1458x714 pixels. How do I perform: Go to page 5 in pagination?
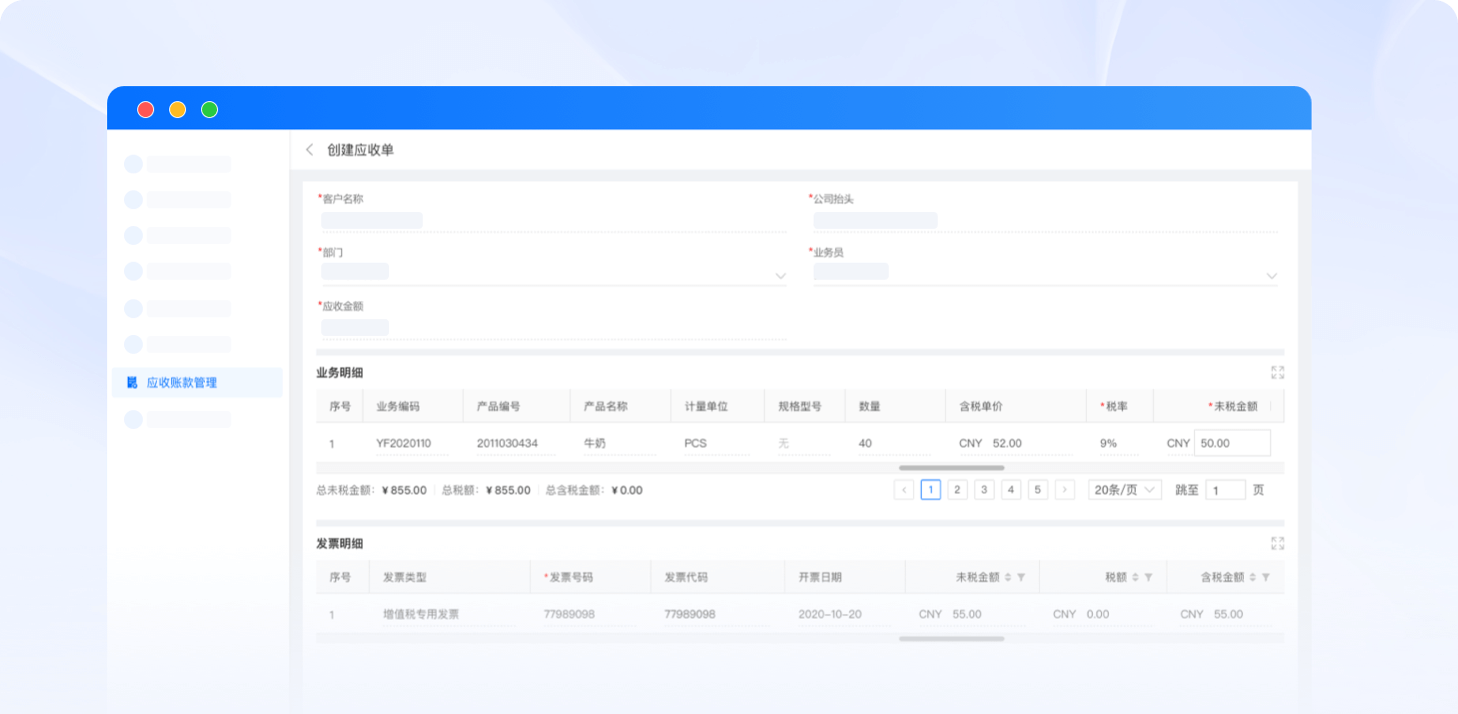(x=1038, y=490)
